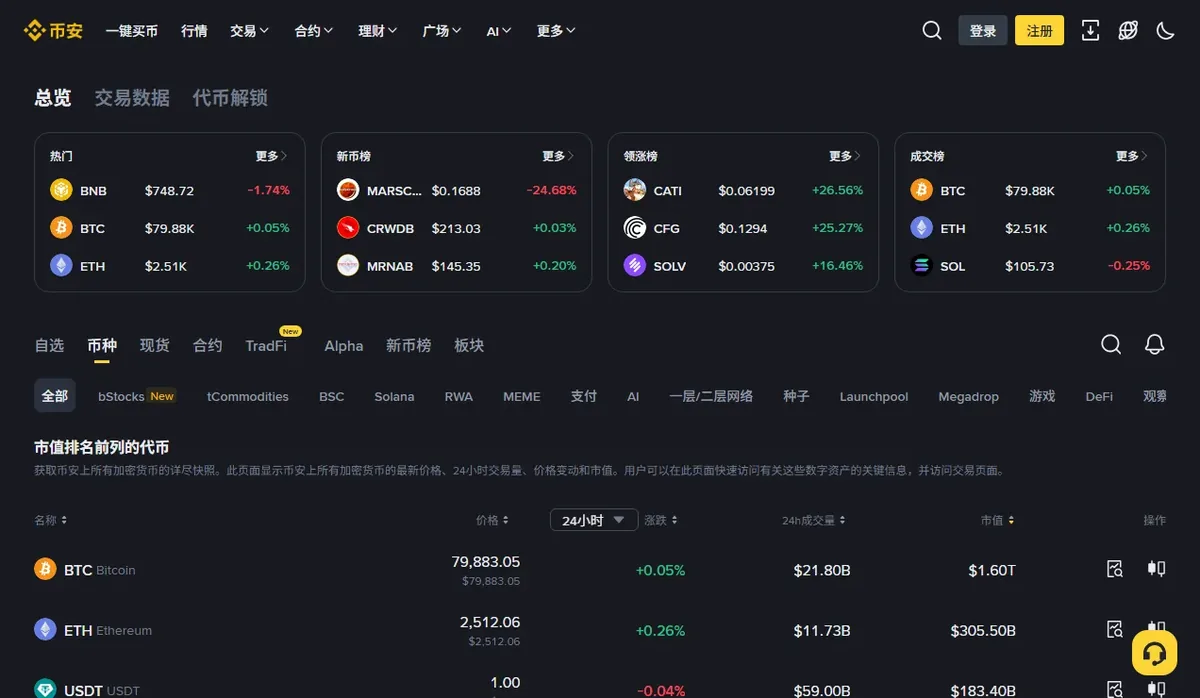This screenshot has width=1200, height=698.
Task: Switch to 自选 tab
Action: tap(49, 345)
